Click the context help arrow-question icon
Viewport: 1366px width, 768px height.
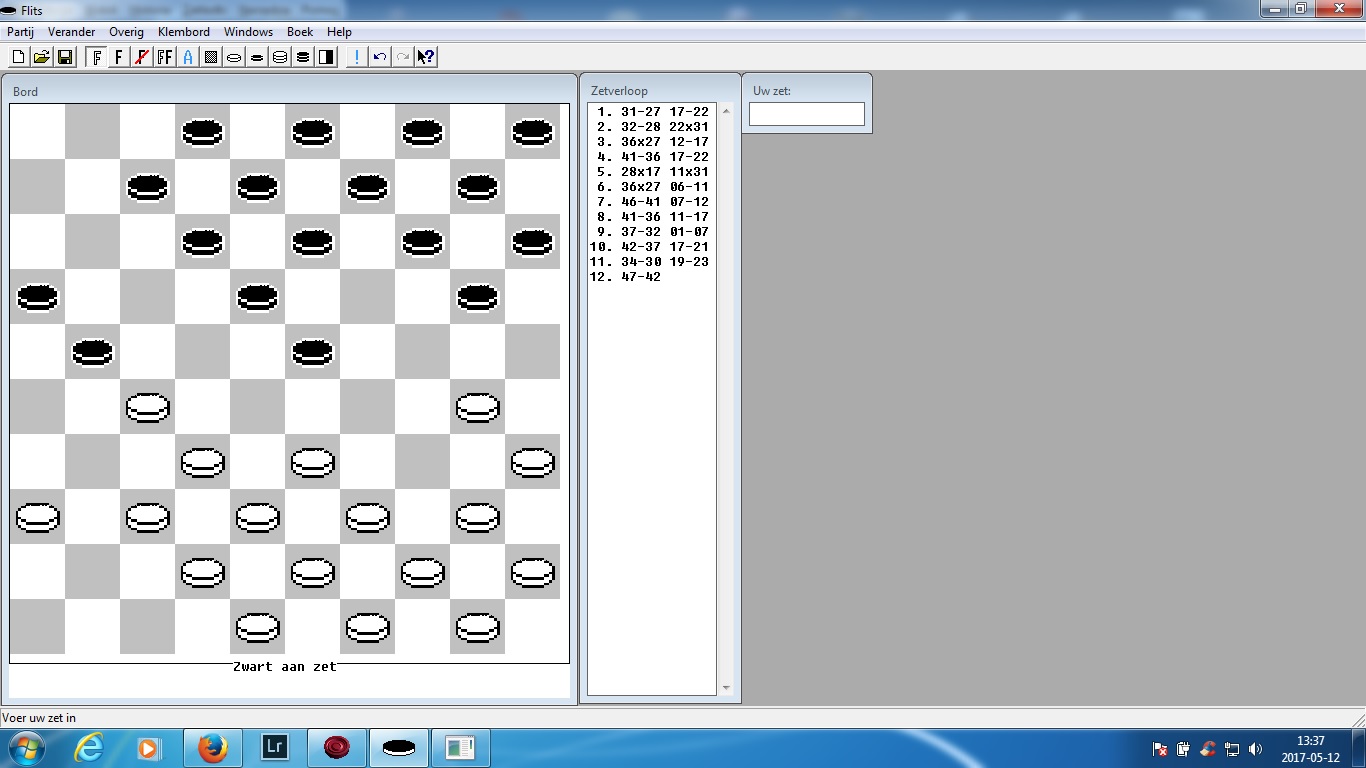pos(426,57)
